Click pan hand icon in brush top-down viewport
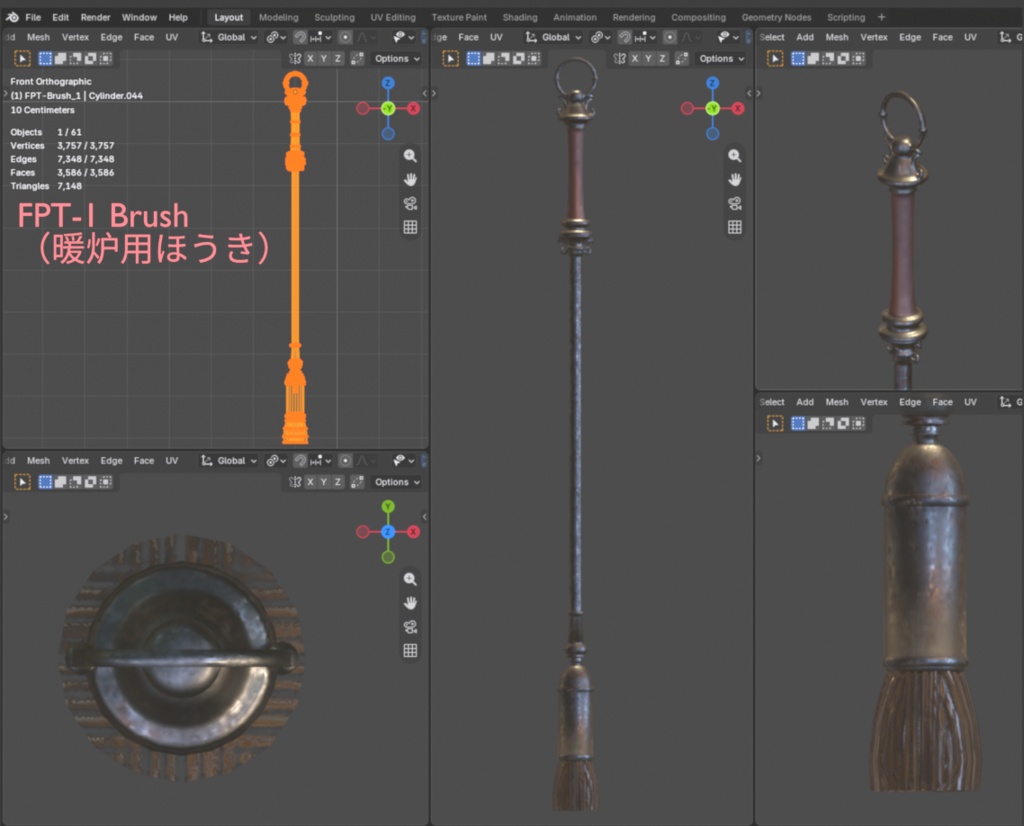 410,603
